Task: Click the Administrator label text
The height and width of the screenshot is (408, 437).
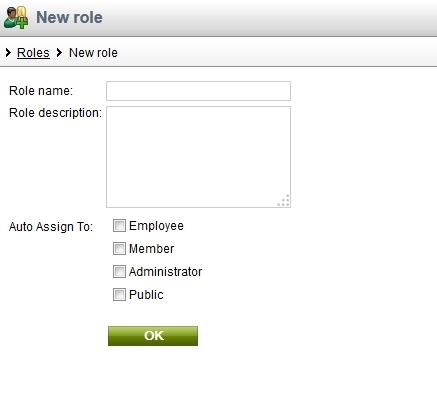Action: (x=166, y=272)
